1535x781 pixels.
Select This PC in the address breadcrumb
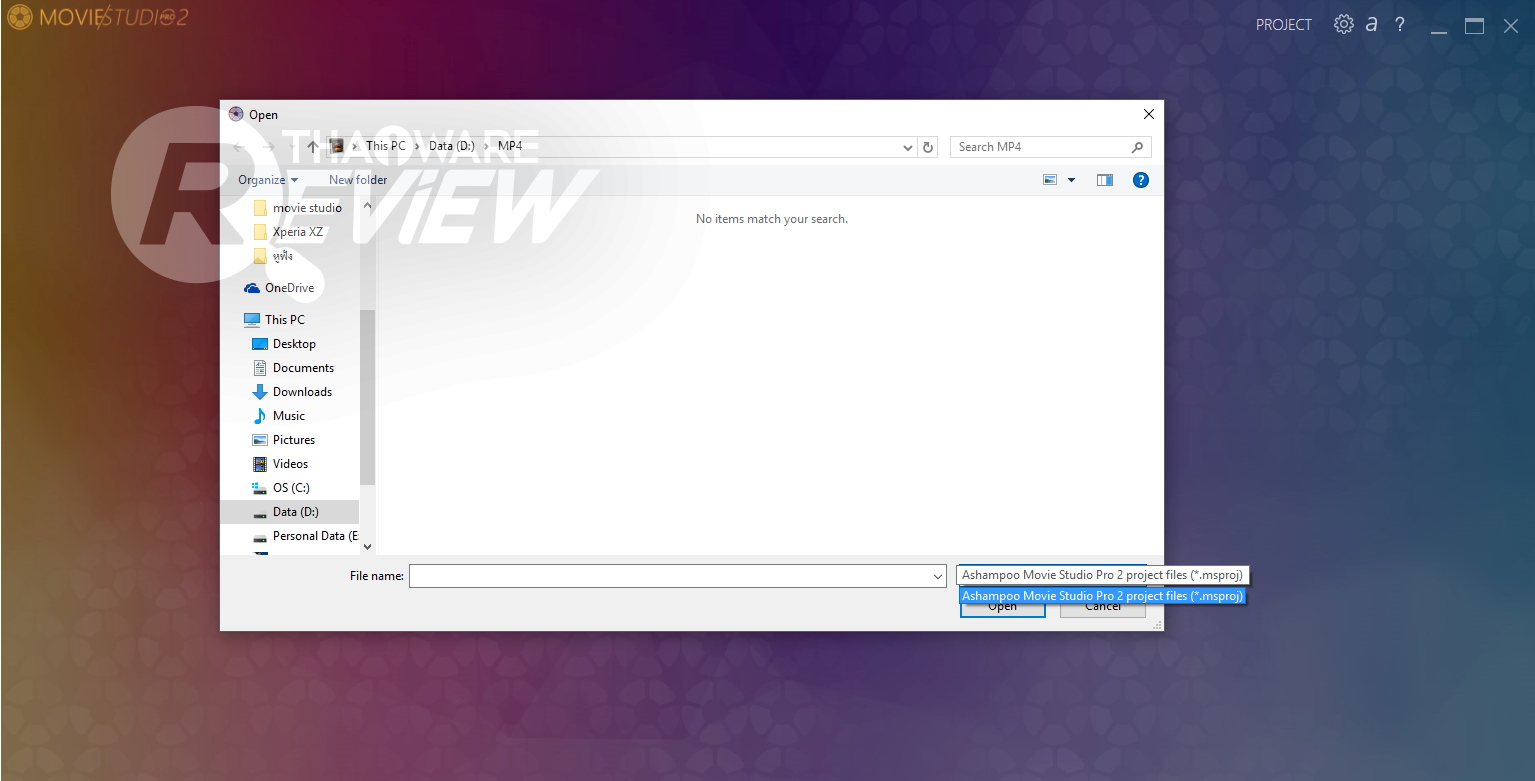click(386, 146)
